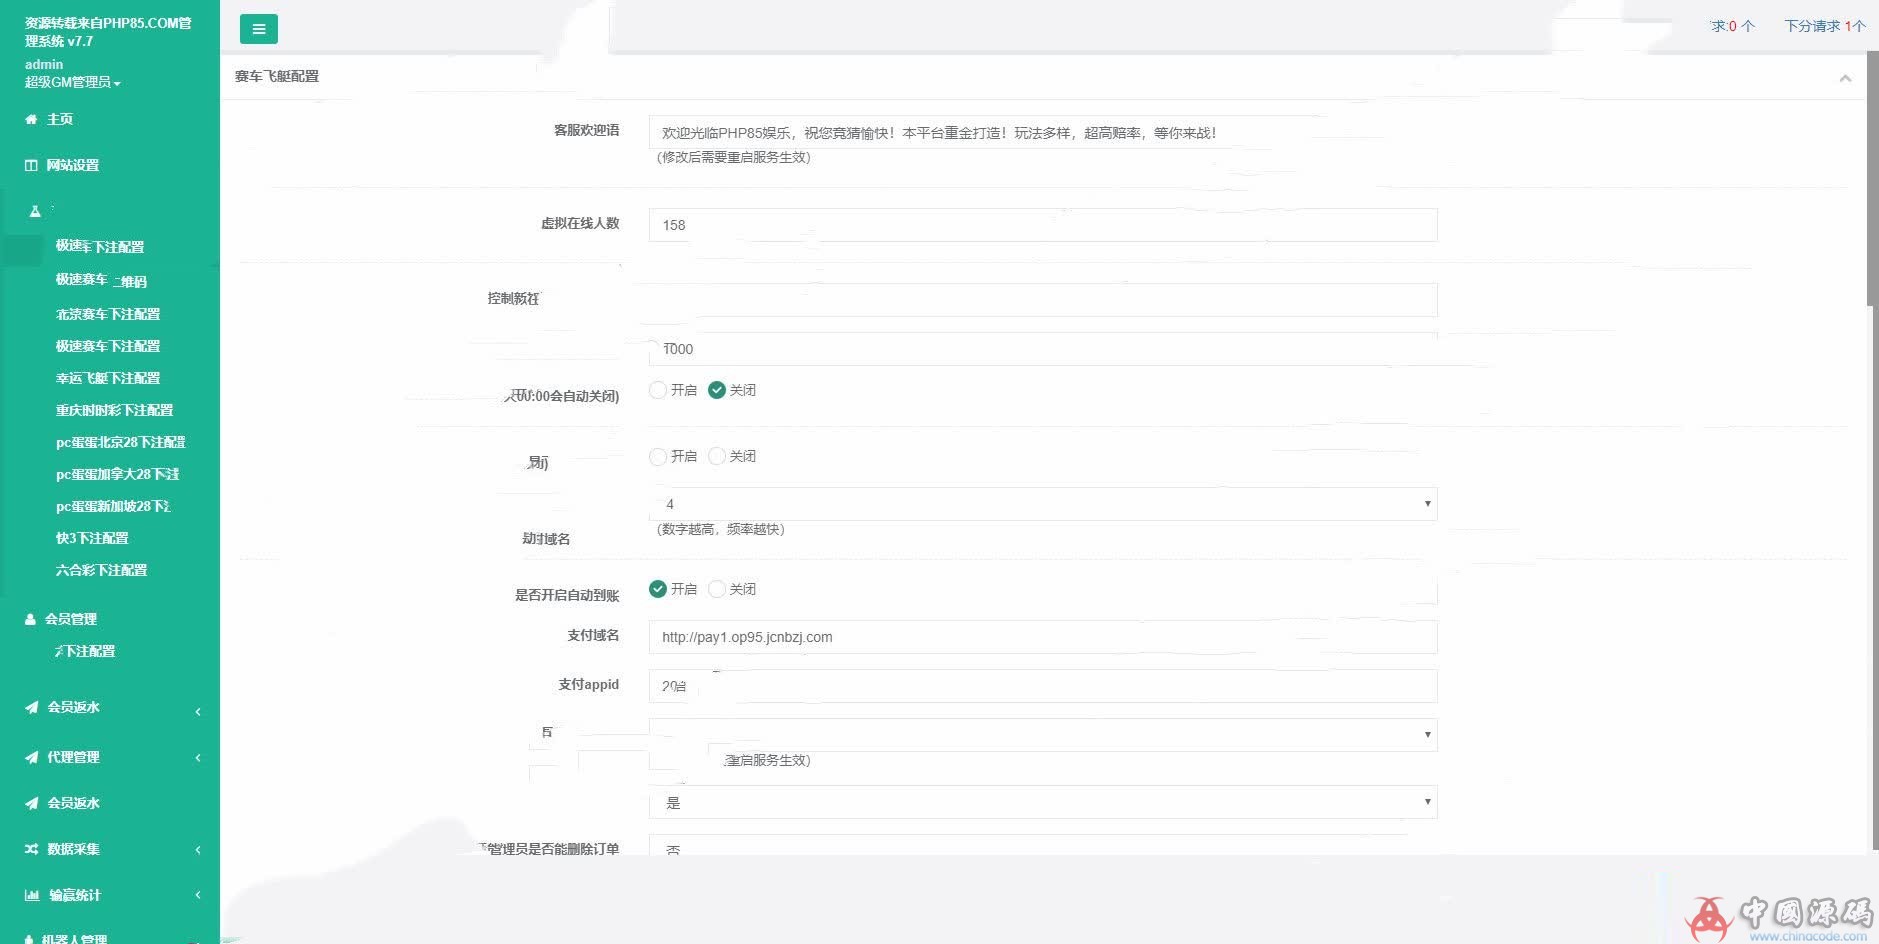Click the field showing 1000
This screenshot has width=1879, height=944.
(x=1043, y=349)
